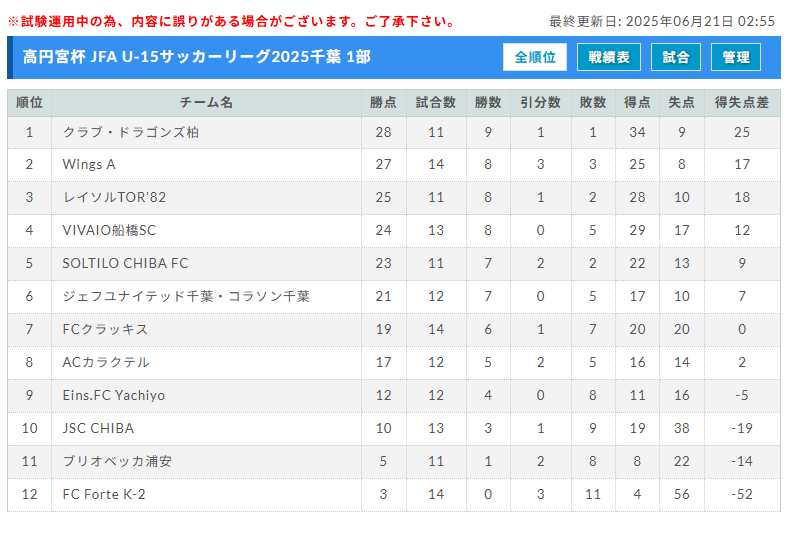Click the 試合数 column header

point(436,103)
